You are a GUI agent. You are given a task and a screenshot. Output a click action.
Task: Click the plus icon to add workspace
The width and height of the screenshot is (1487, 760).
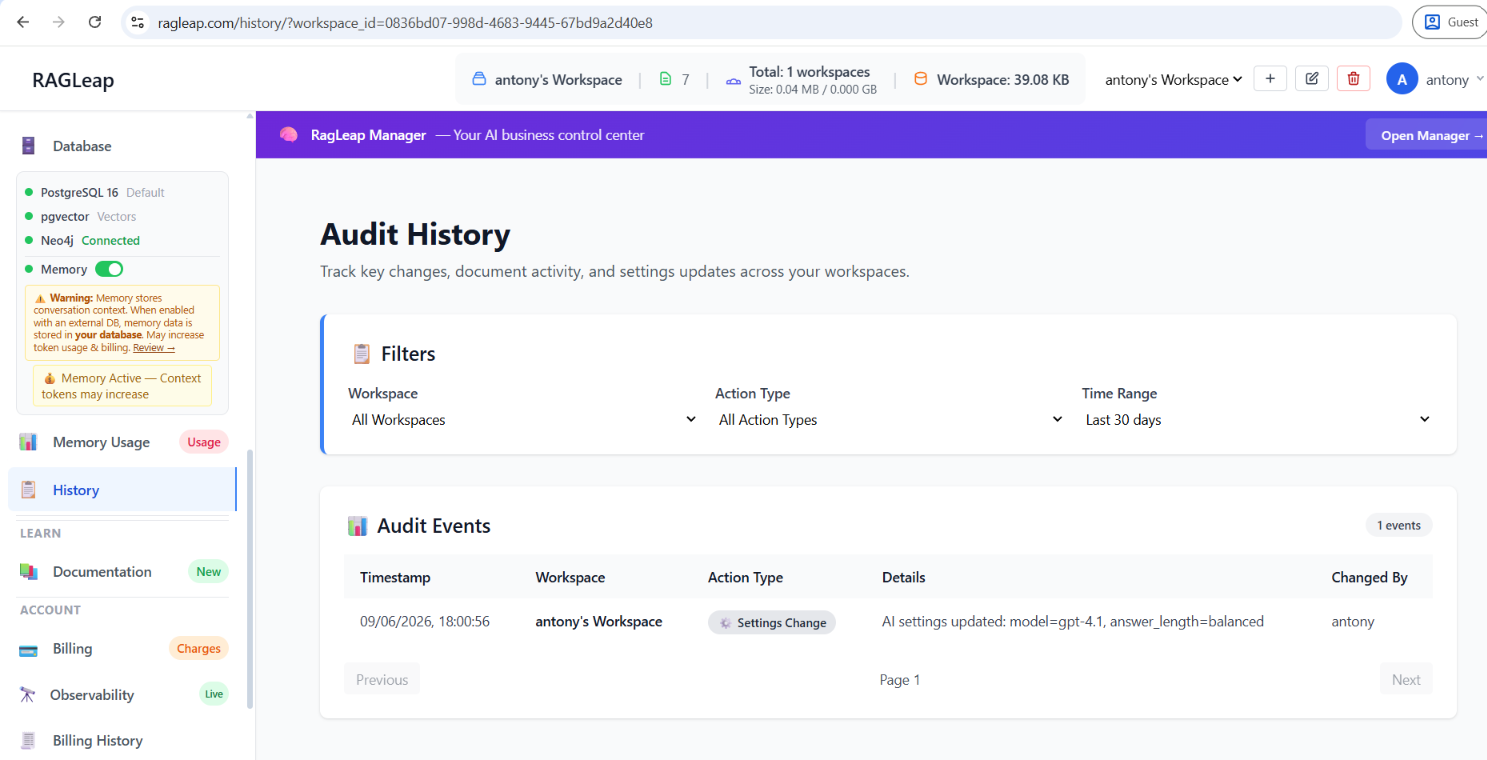(1270, 79)
